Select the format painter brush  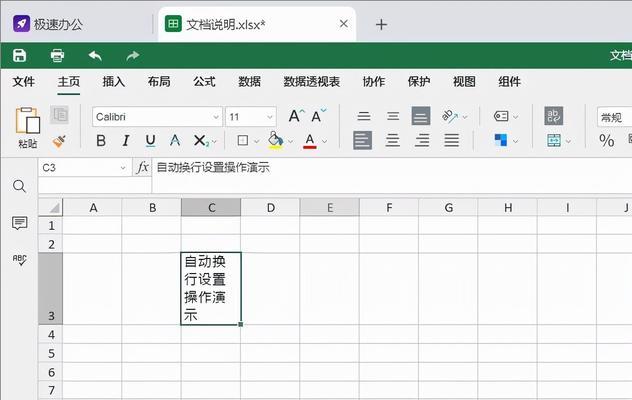point(59,141)
